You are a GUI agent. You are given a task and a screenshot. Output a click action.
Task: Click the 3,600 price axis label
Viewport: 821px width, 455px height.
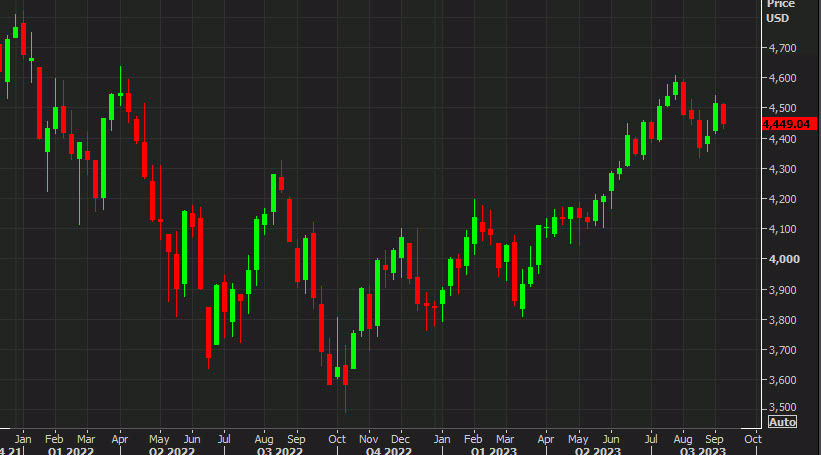coord(782,380)
